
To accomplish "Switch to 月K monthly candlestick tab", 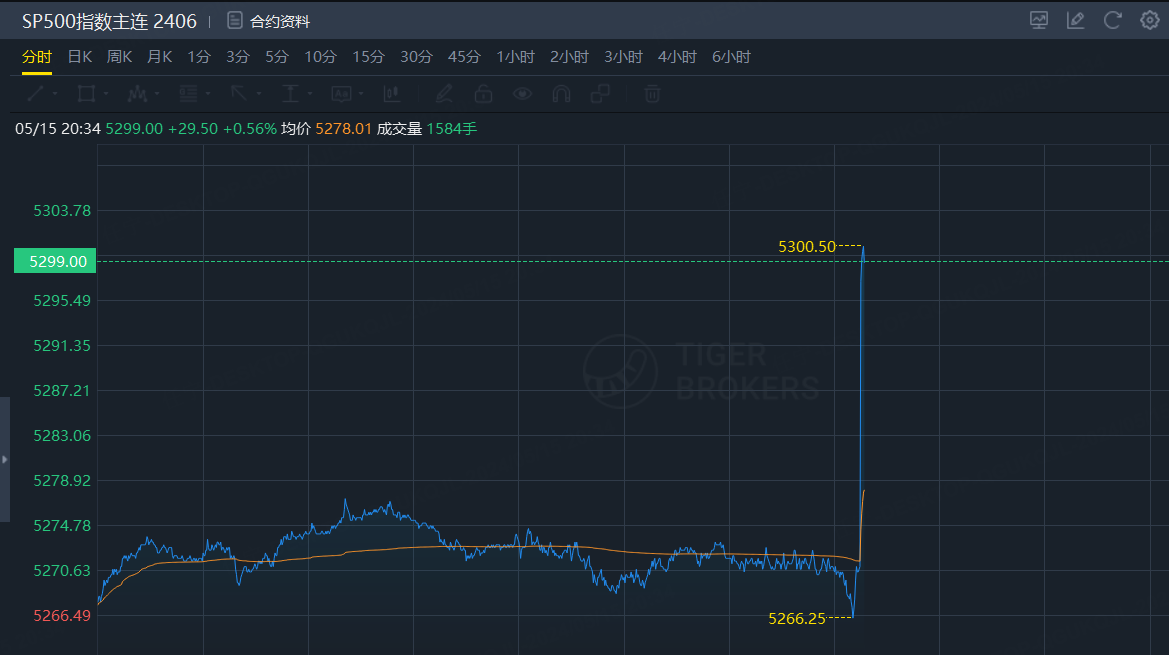I will (x=160, y=57).
